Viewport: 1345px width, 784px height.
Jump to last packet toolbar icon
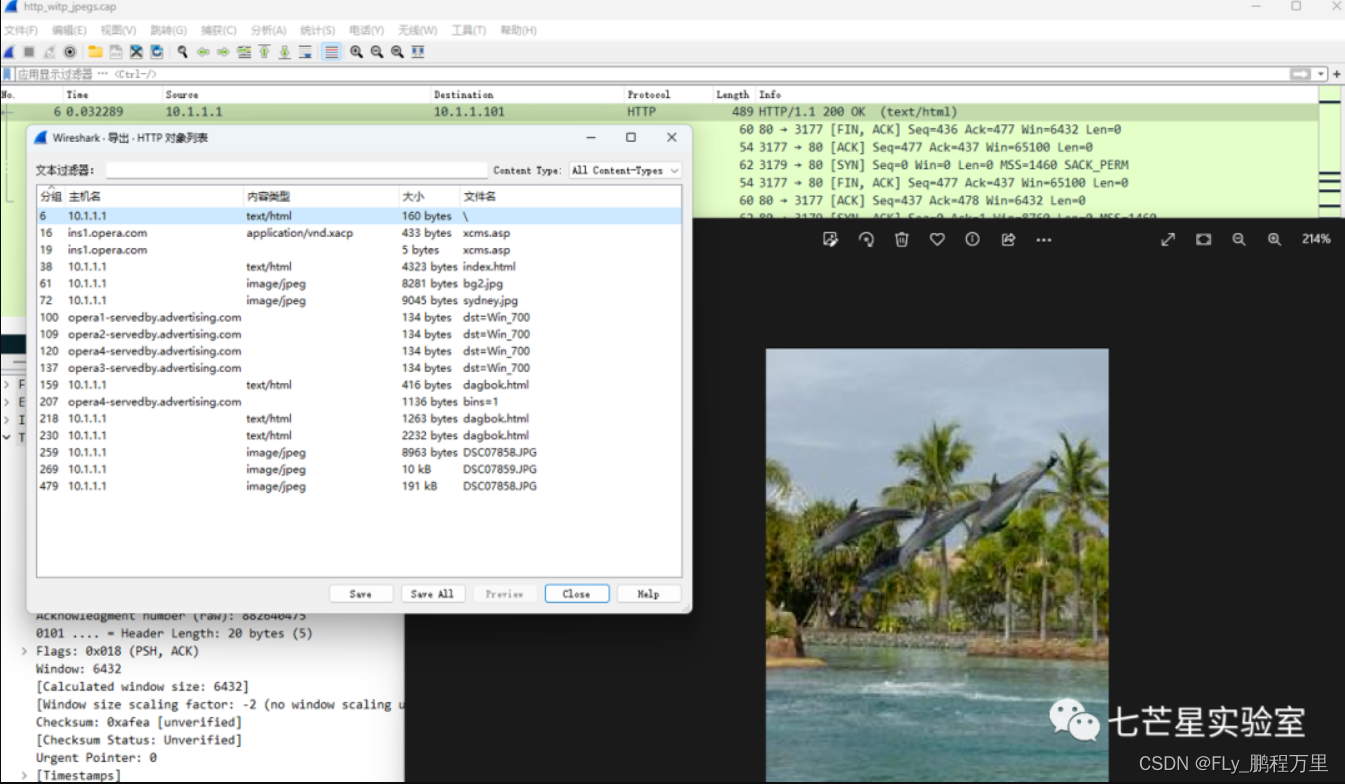pos(285,52)
